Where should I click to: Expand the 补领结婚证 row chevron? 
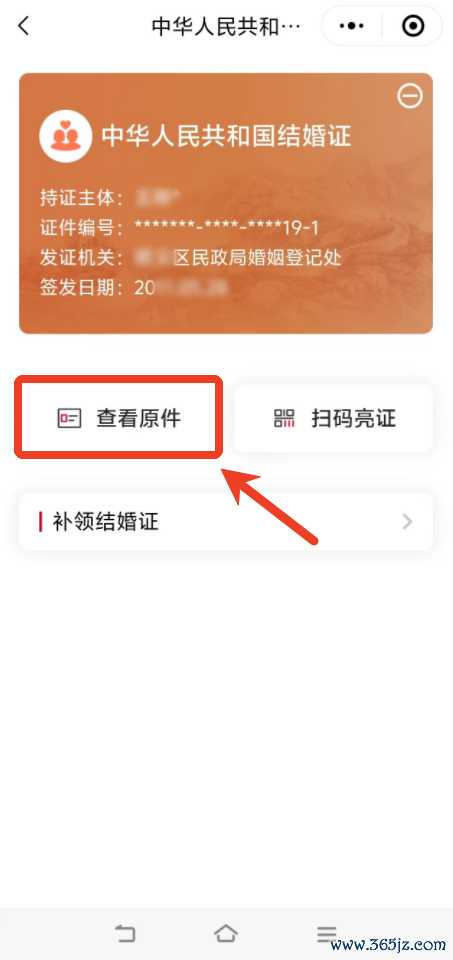[408, 522]
